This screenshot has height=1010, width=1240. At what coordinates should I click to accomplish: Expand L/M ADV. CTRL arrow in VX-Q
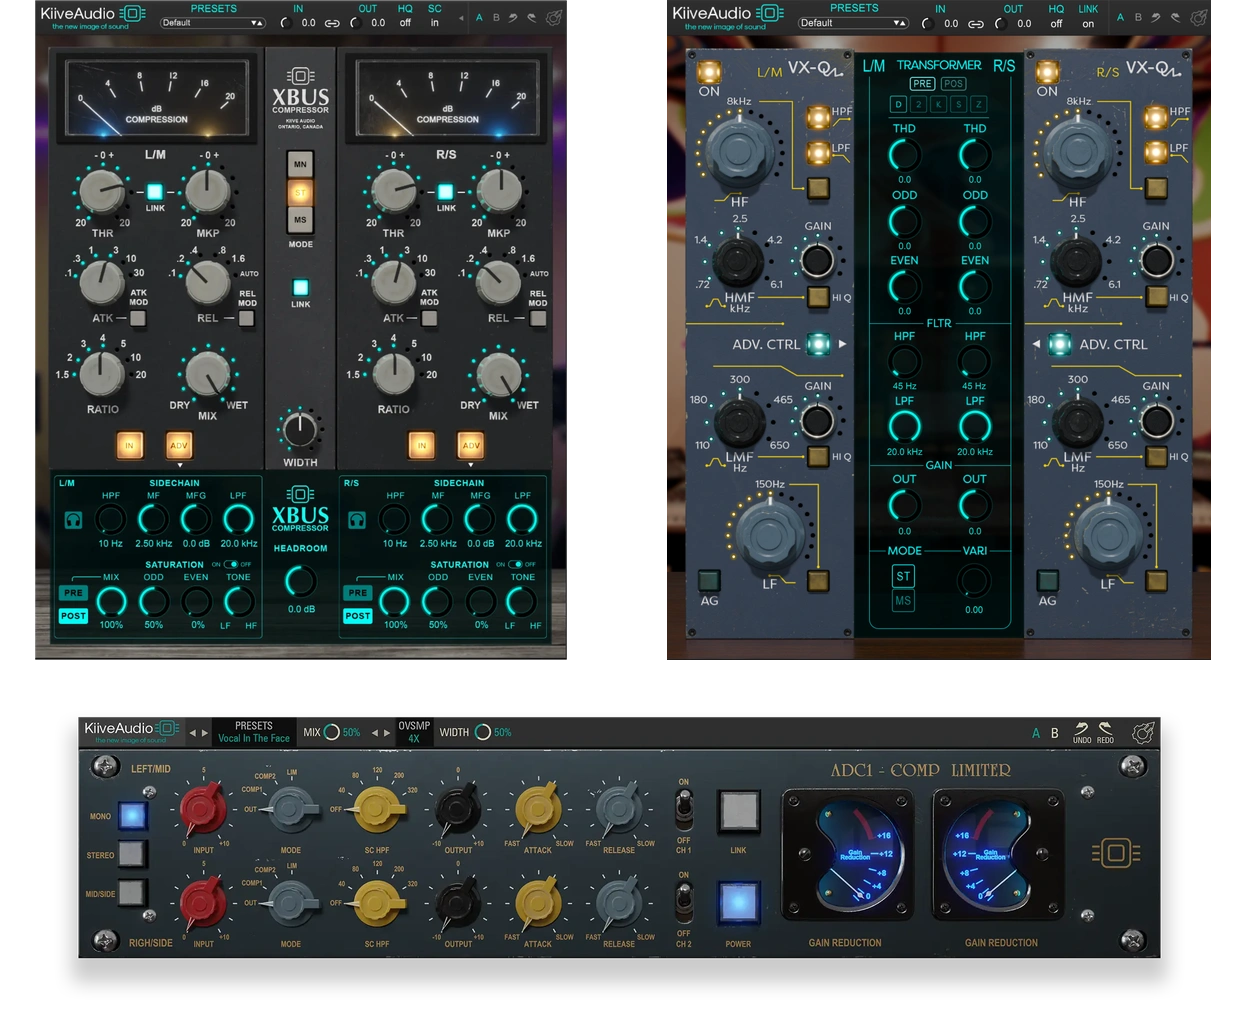click(x=842, y=344)
